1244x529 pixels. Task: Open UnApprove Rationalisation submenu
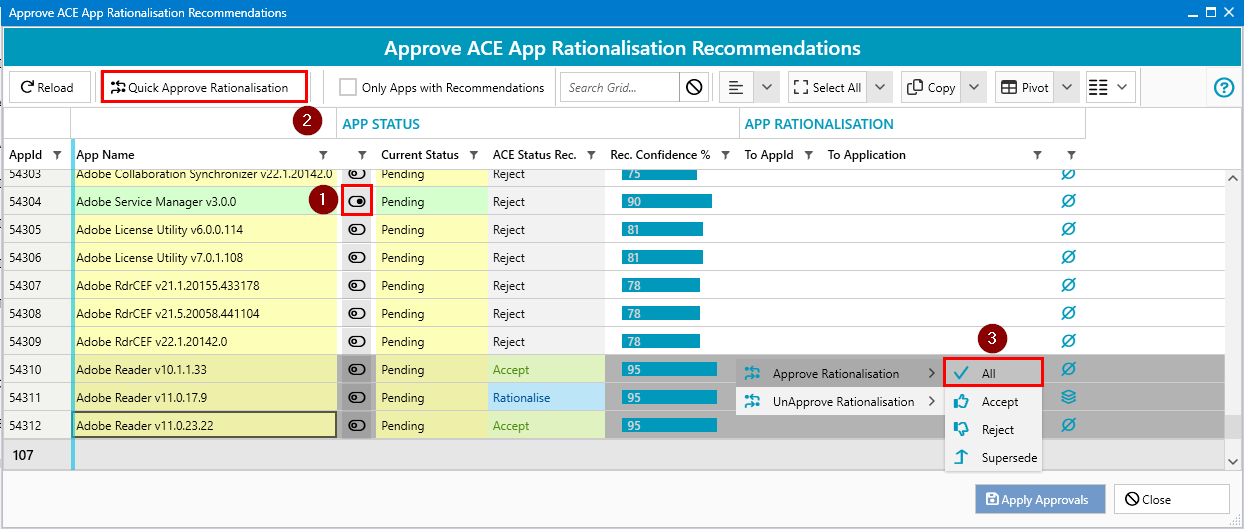(840, 402)
